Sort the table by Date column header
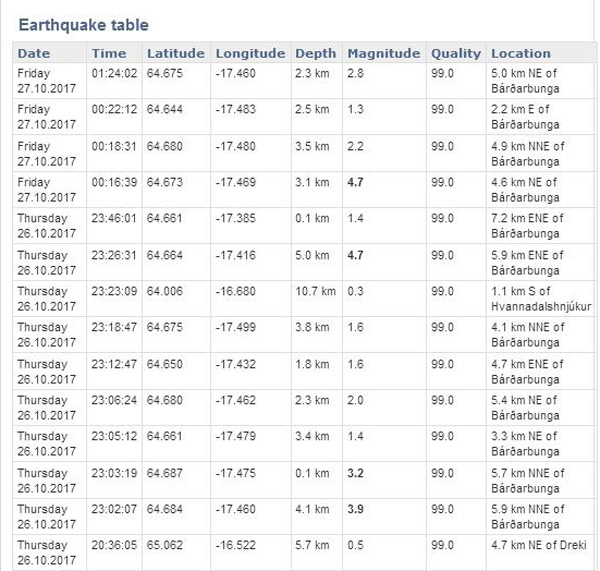The width and height of the screenshot is (600, 571). [x=34, y=53]
